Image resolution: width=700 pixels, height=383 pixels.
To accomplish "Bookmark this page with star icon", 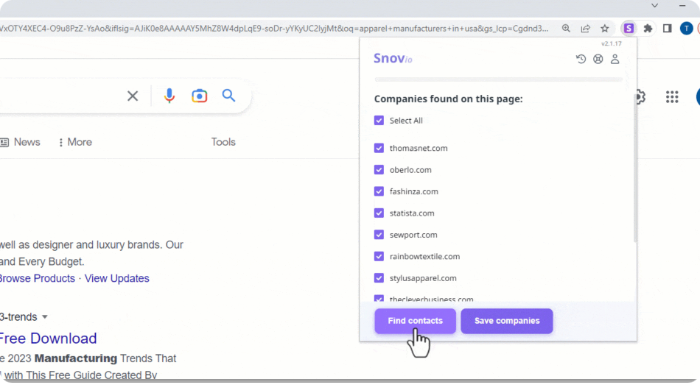I will 604,29.
